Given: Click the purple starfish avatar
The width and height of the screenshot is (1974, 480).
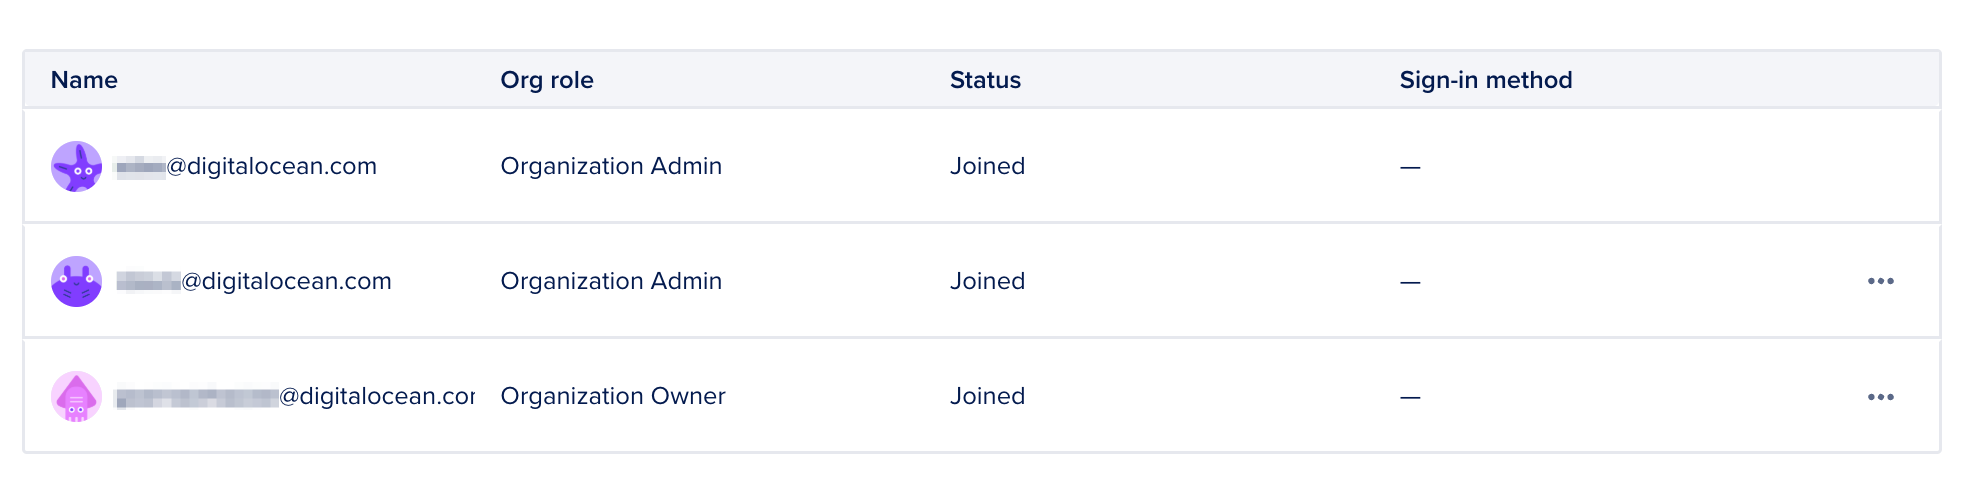Looking at the screenshot, I should (x=76, y=166).
